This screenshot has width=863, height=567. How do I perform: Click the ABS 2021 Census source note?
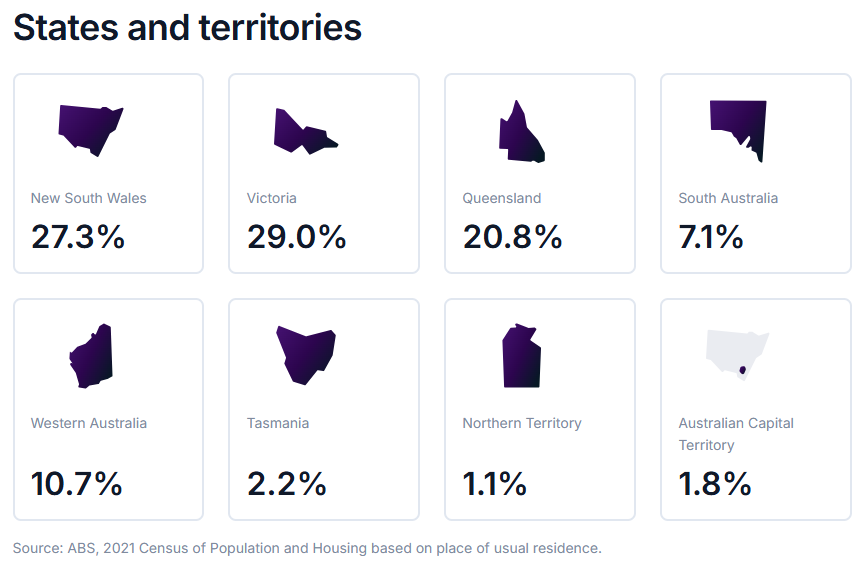(307, 548)
